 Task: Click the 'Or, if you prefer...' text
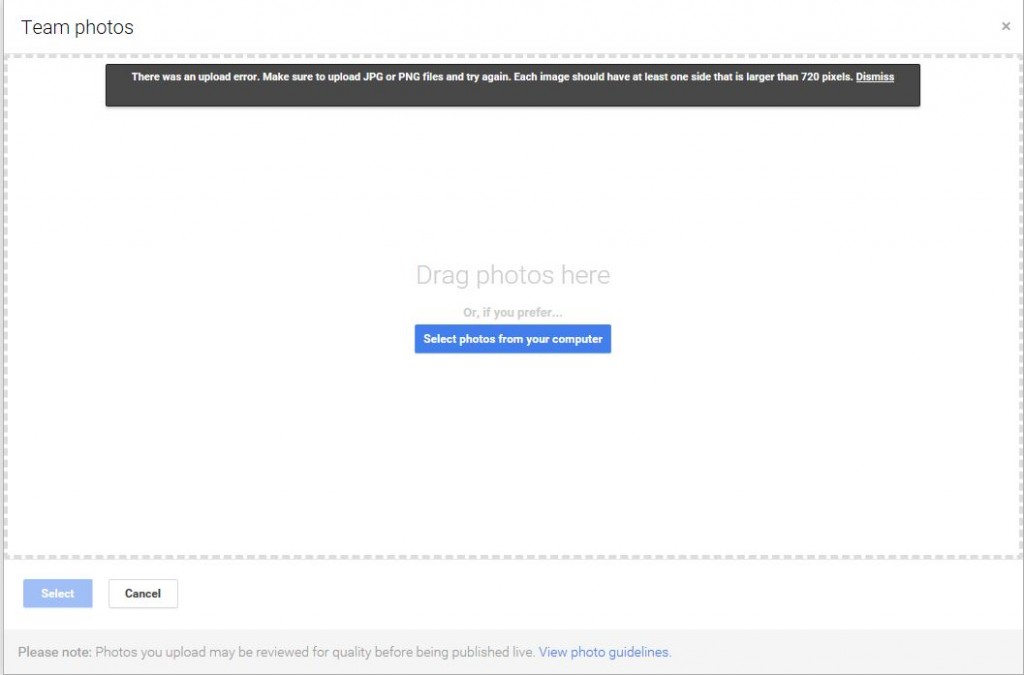pos(513,313)
